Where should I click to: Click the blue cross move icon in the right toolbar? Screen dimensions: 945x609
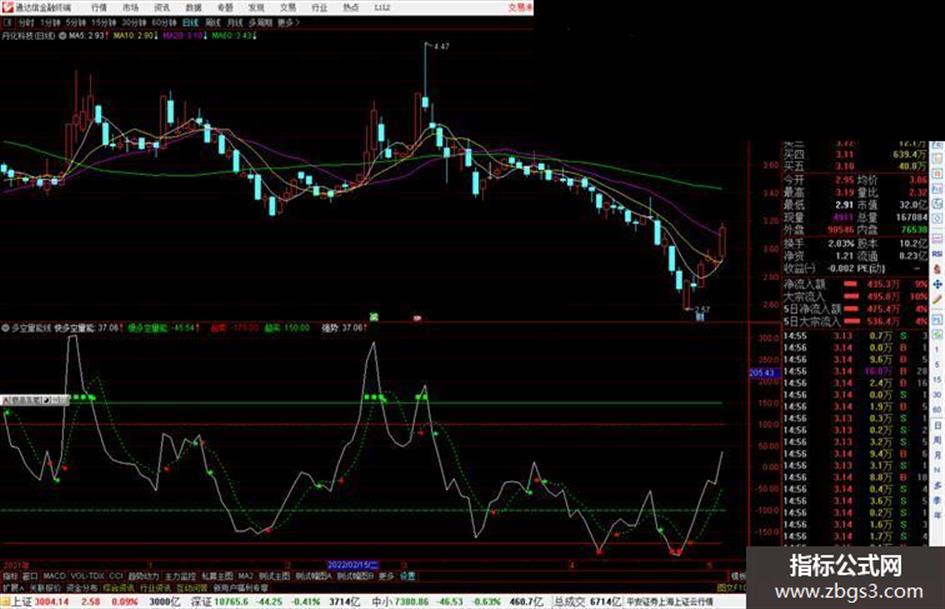click(937, 284)
